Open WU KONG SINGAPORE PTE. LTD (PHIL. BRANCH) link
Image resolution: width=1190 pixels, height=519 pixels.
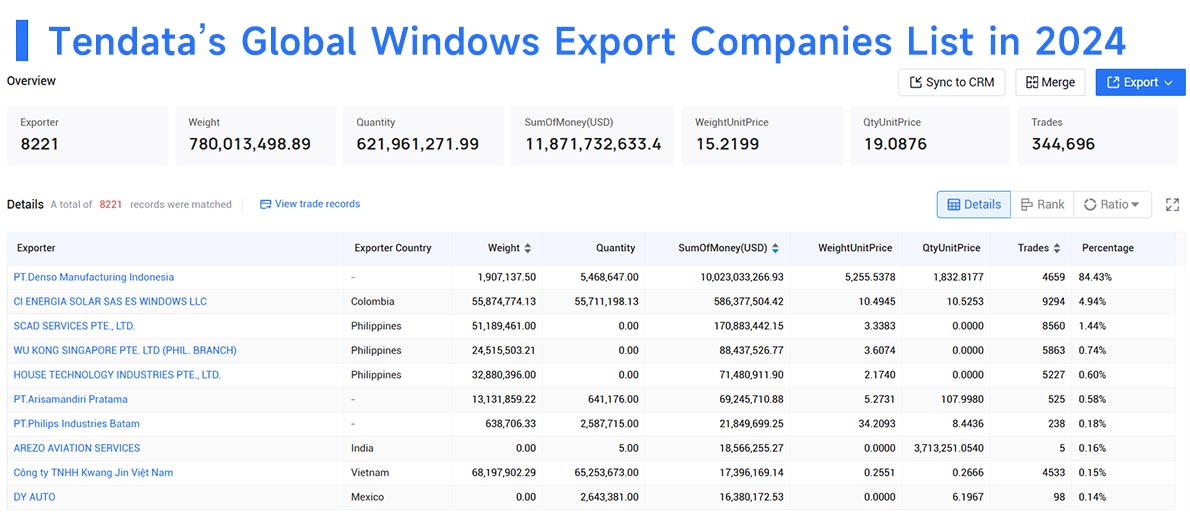125,351
